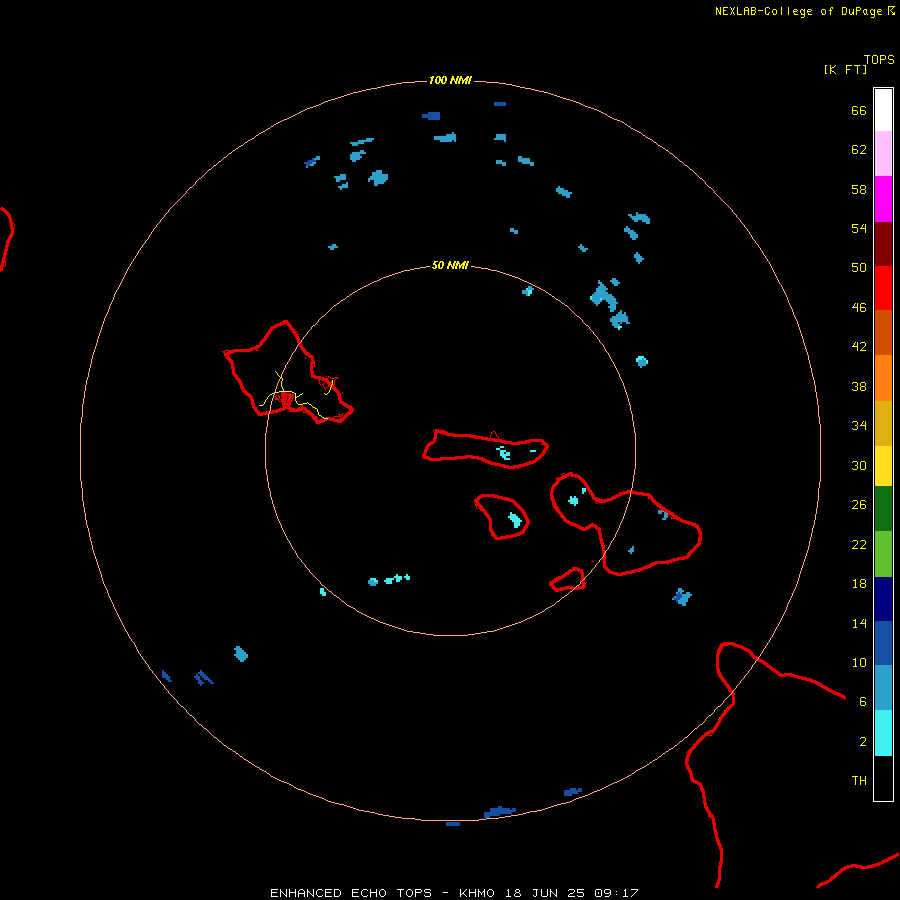Click the "50 NMI" range ring label
The image size is (900, 900).
(450, 265)
